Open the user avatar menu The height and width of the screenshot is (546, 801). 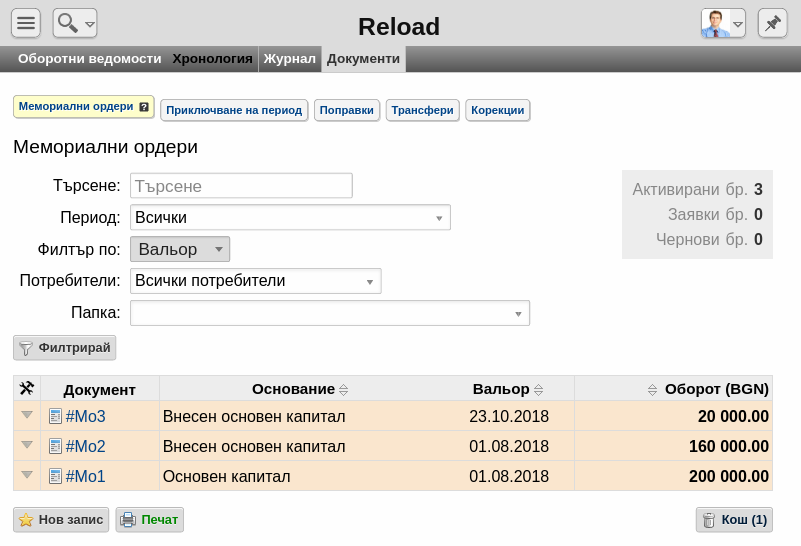coord(723,23)
